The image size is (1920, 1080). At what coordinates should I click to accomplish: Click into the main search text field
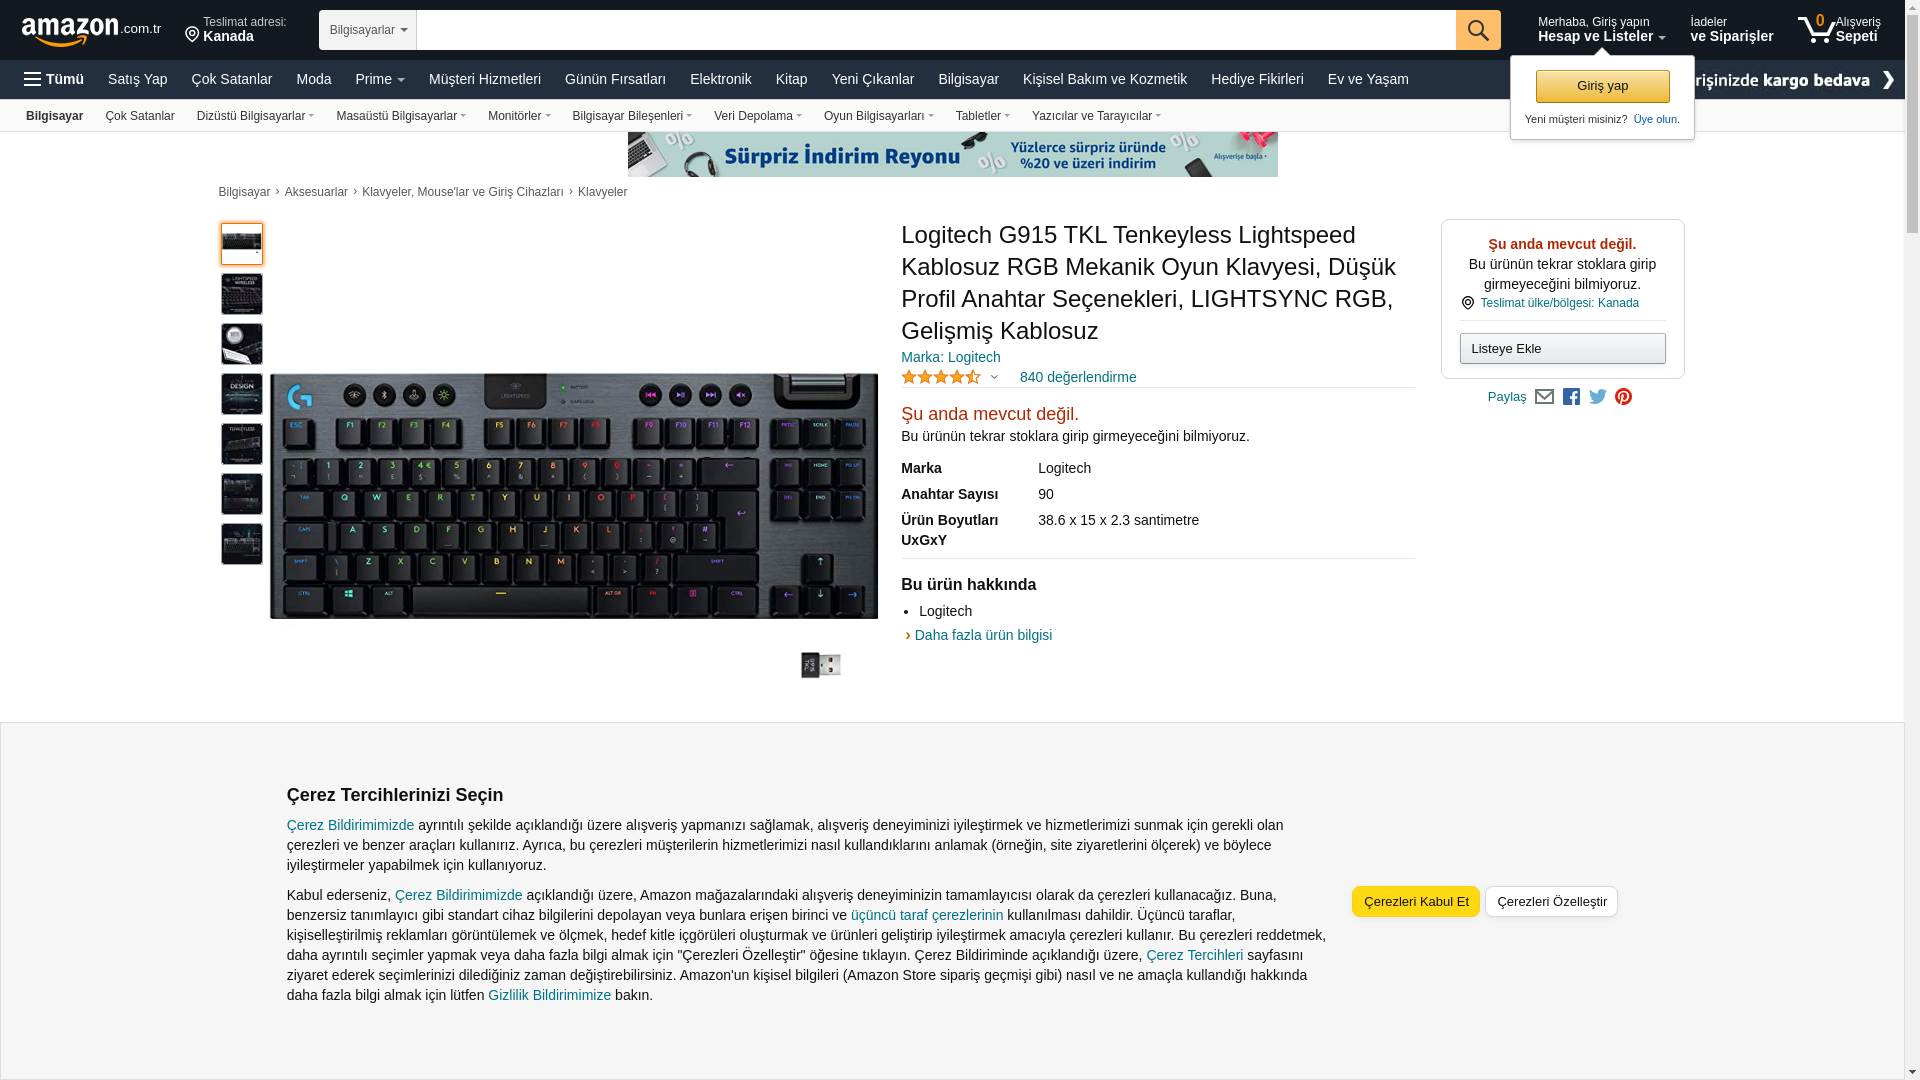click(x=935, y=30)
